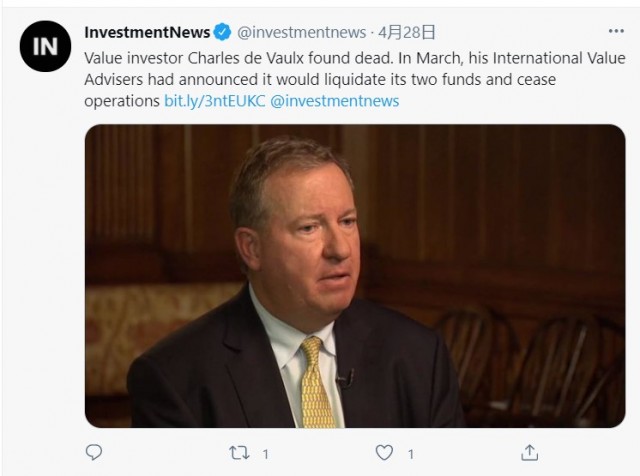Click the @investmentnews mention in tweet text
640x476 pixels.
[335, 101]
